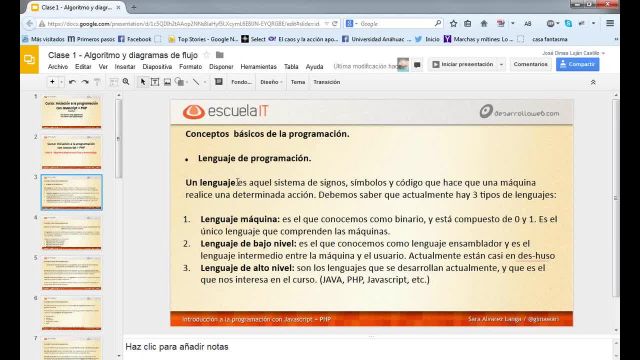Click the paint format icon

[97, 82]
